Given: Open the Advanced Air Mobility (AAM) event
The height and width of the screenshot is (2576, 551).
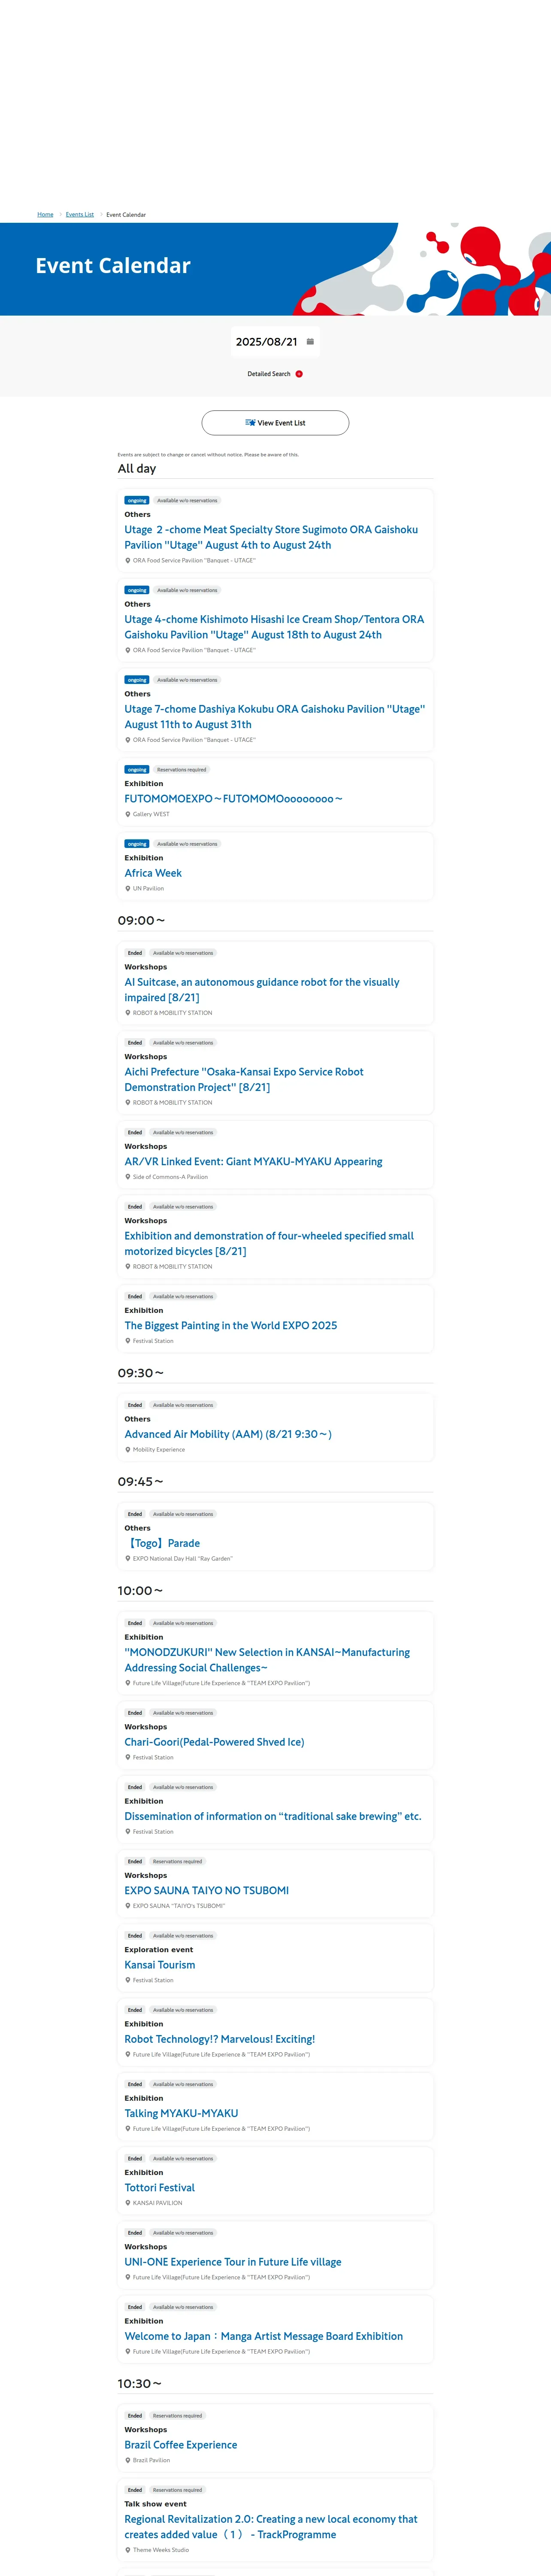Looking at the screenshot, I should [x=228, y=1434].
